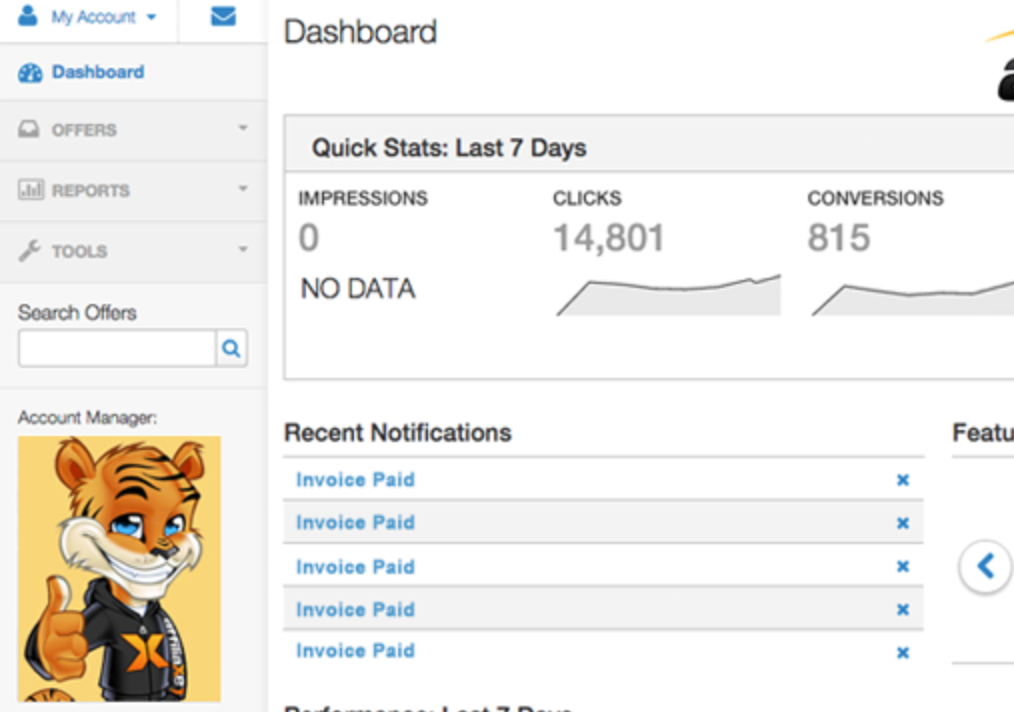1014x712 pixels.
Task: Click the envelope messages icon
Action: click(223, 17)
